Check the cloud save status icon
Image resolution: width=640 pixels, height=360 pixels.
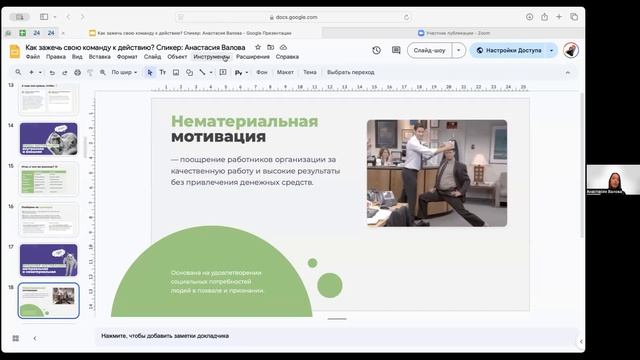tap(283, 47)
